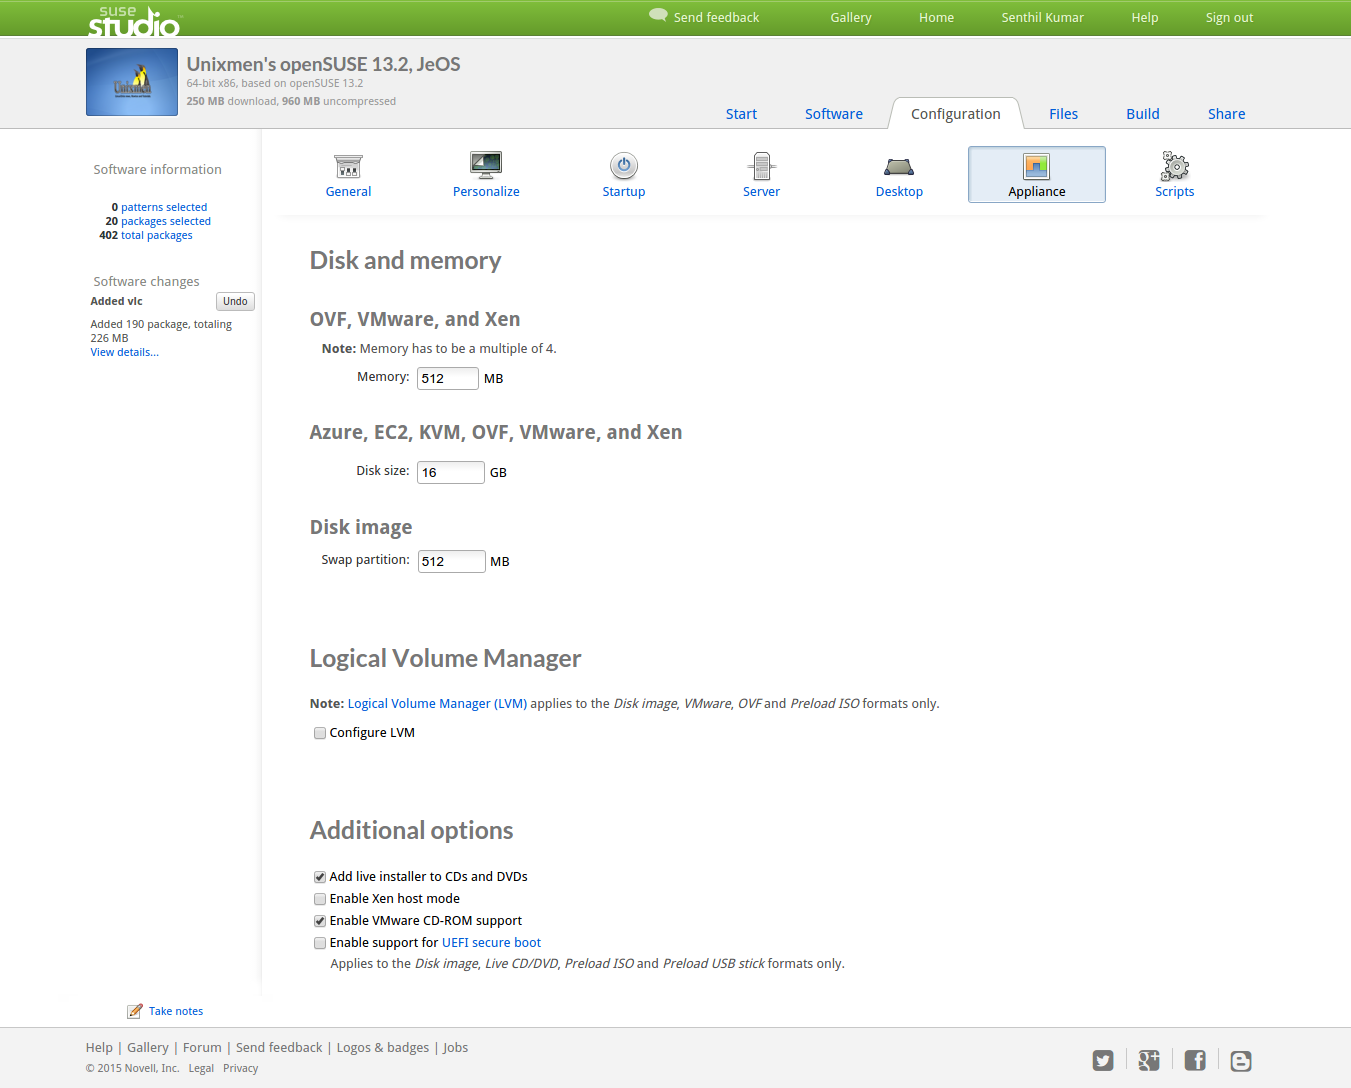Open the Desktop settings icon

coord(899,166)
